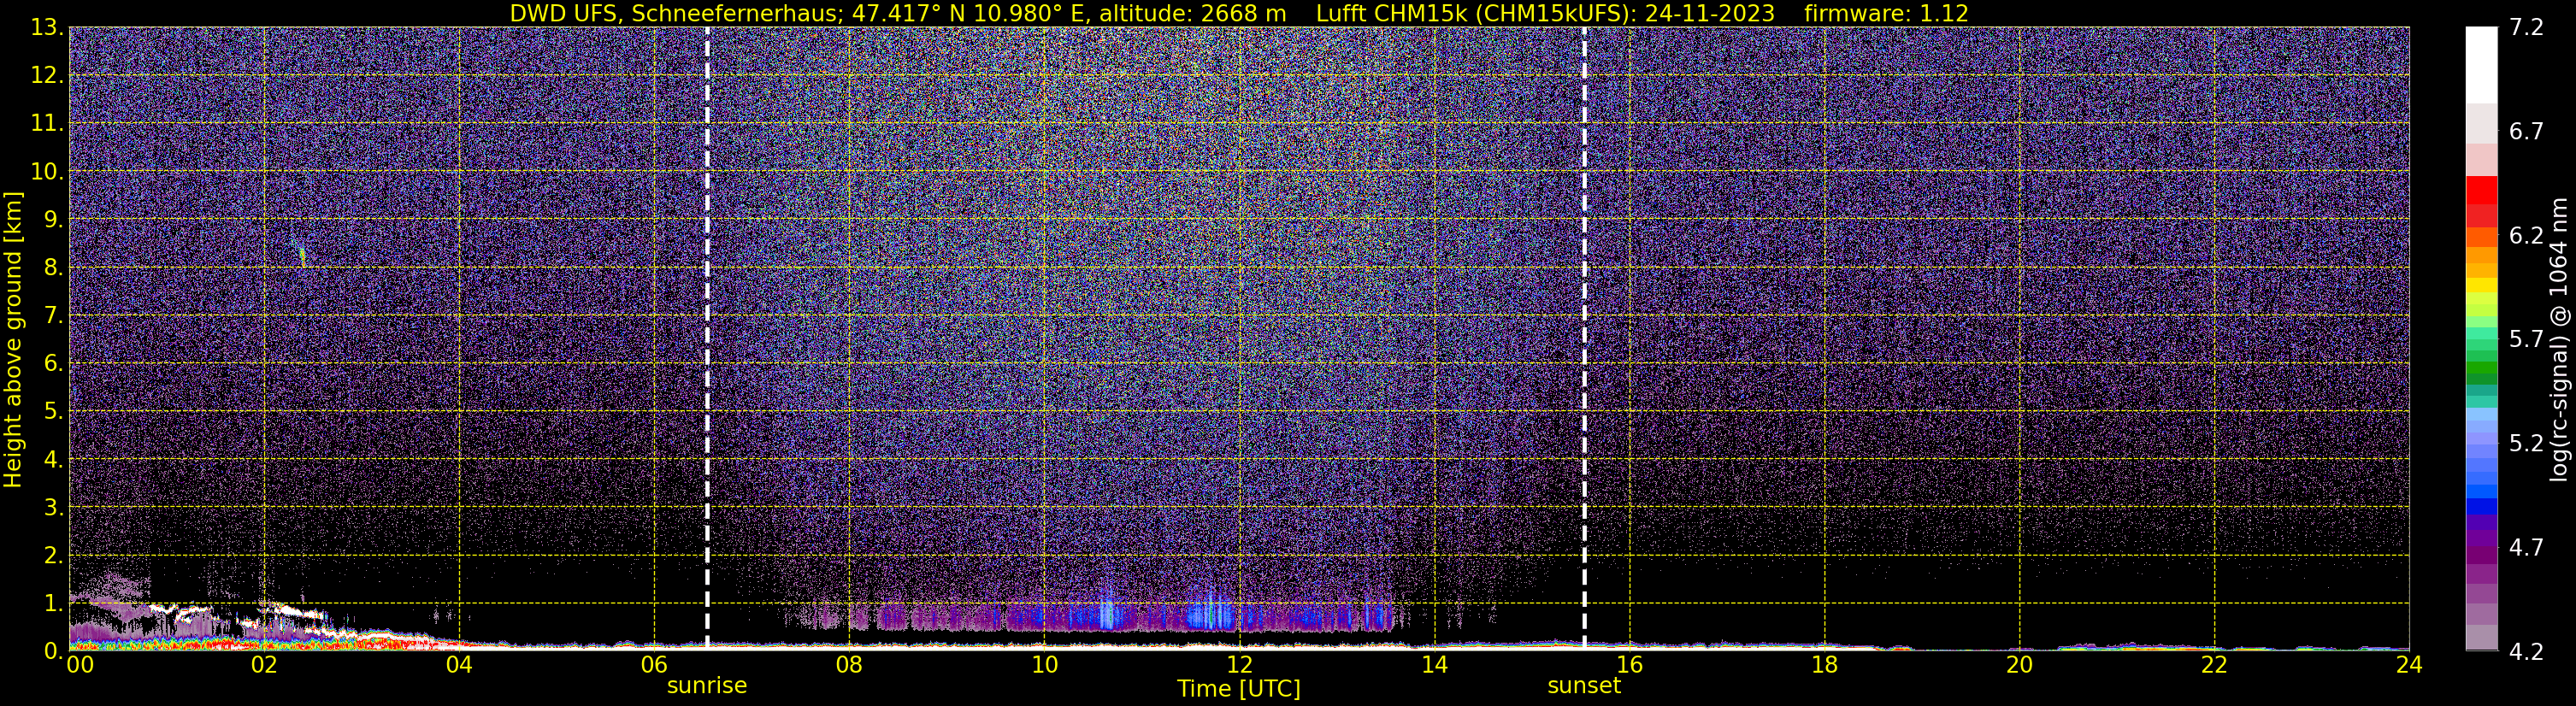The width and height of the screenshot is (2576, 706).
Task: Click the y-axis tick label '12.'
Action: (47, 76)
